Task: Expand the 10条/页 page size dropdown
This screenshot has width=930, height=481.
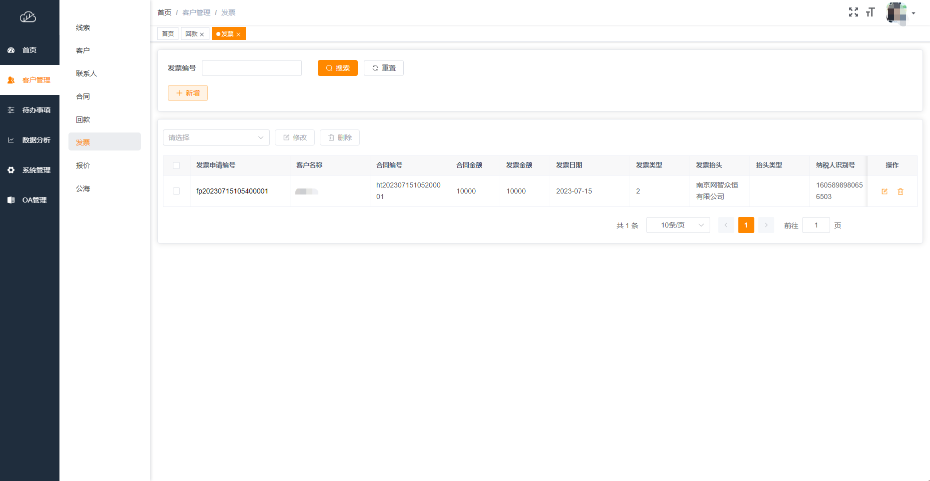Action: tap(677, 225)
